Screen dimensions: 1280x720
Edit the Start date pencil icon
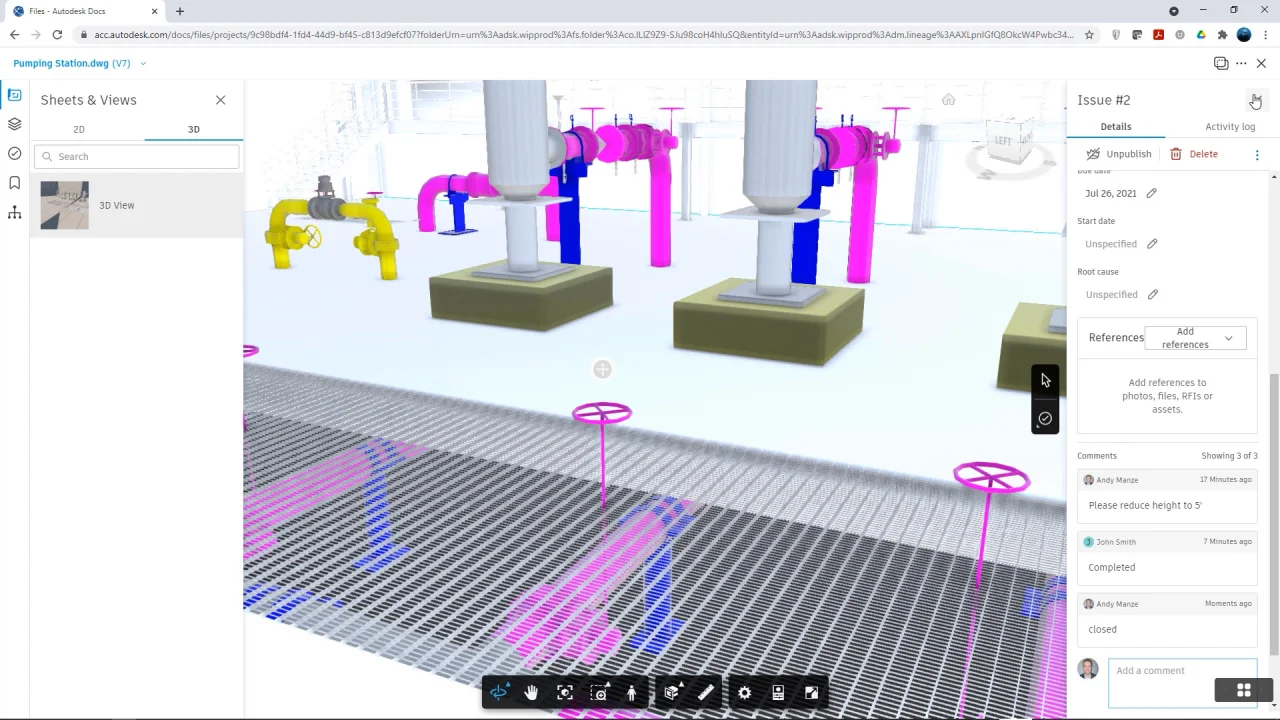click(x=1152, y=244)
